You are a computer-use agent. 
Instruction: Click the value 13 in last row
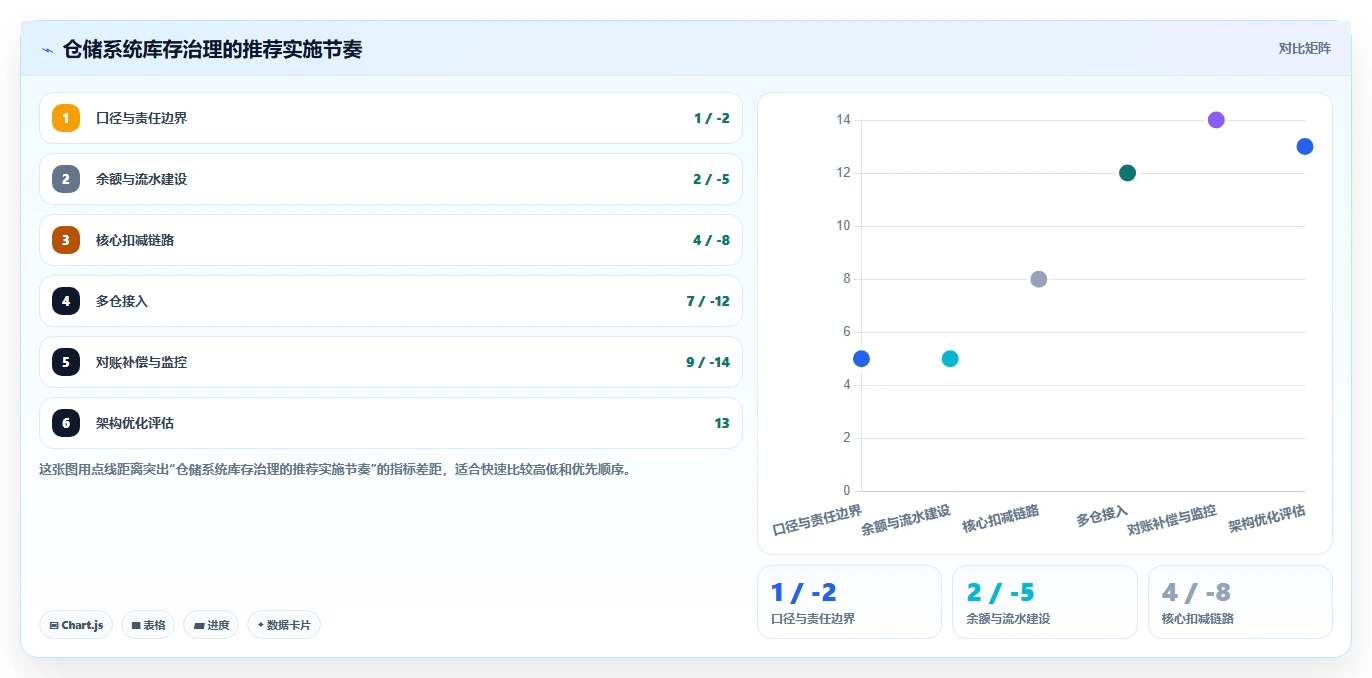point(722,423)
